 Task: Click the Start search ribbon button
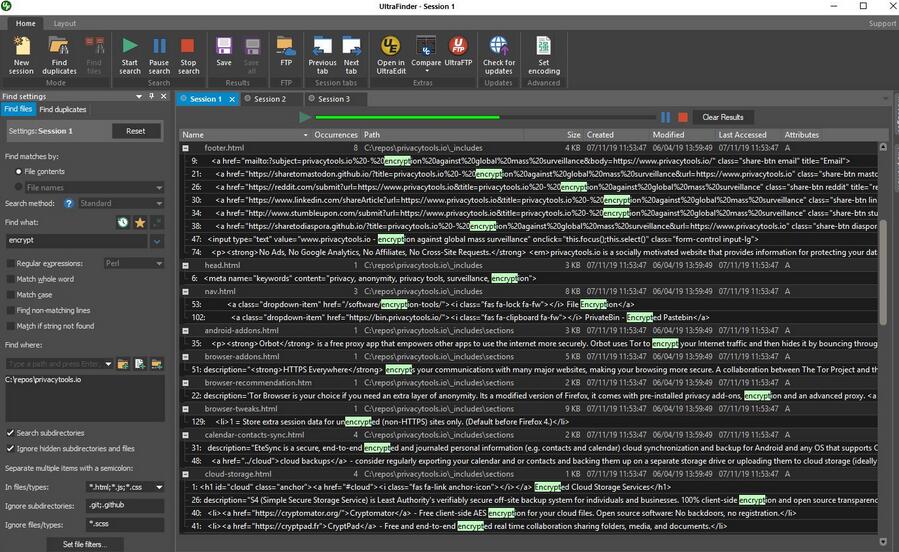pos(130,56)
